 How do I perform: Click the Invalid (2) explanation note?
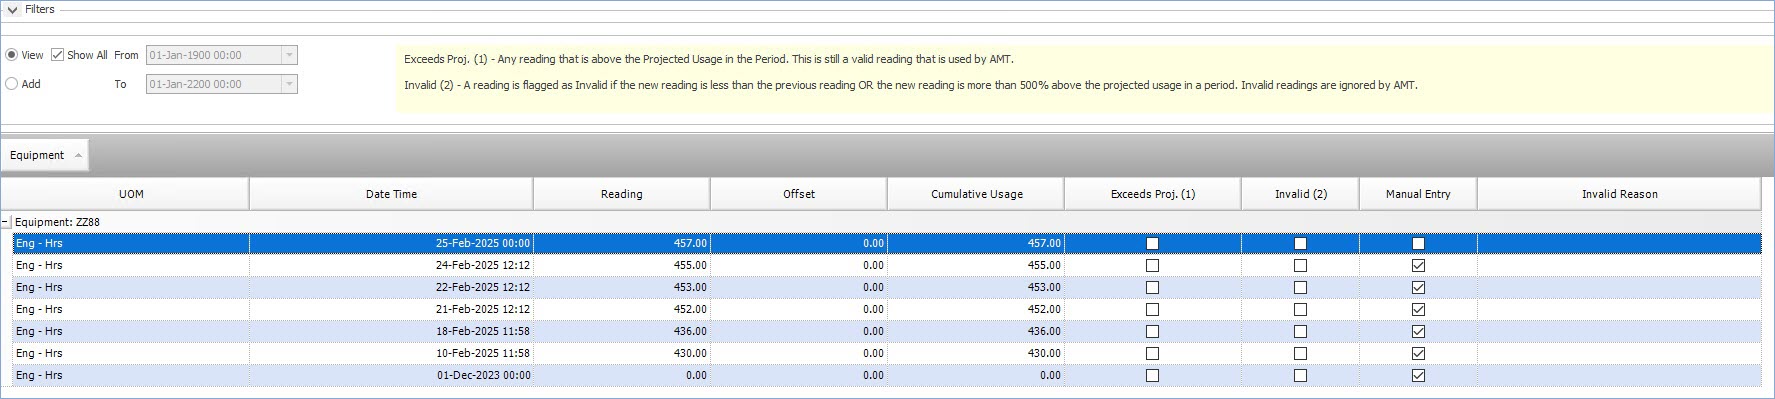(x=911, y=85)
